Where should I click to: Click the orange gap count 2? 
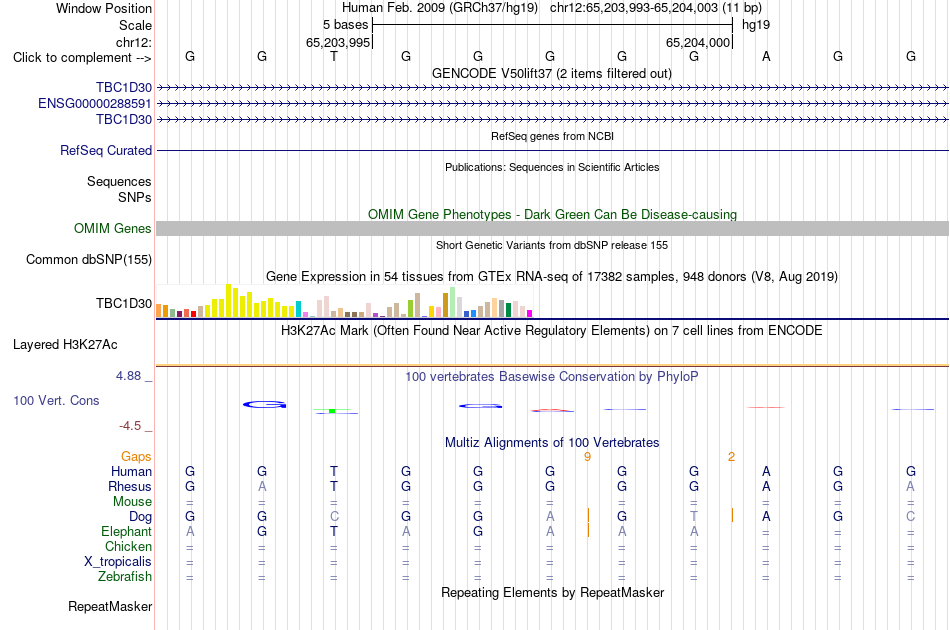731,457
